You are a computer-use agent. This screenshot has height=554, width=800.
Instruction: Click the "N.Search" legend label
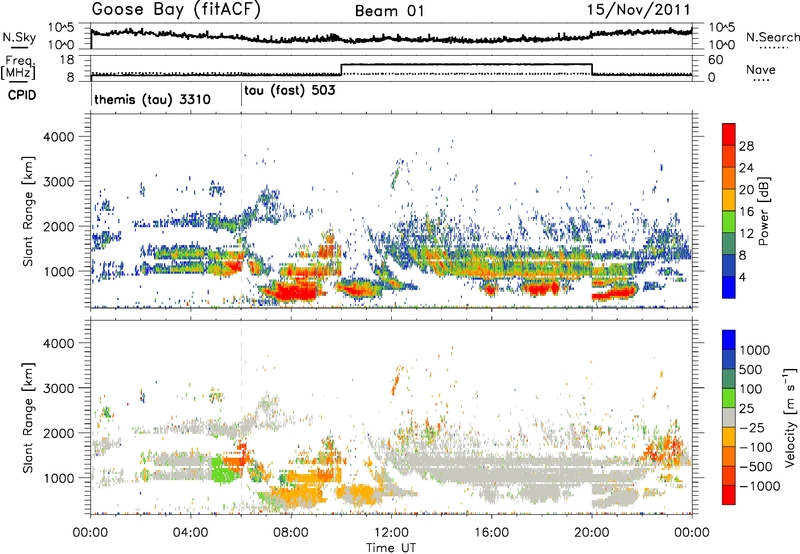coord(772,37)
